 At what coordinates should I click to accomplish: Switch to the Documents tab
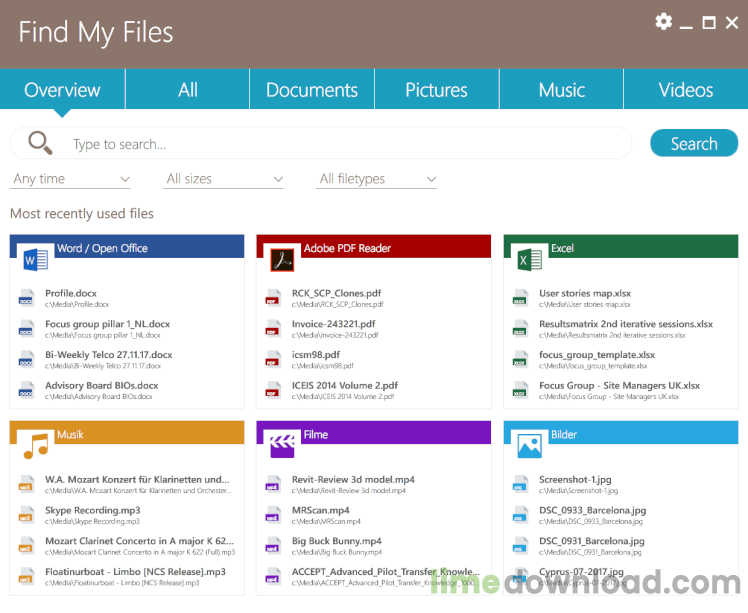pyautogui.click(x=311, y=90)
